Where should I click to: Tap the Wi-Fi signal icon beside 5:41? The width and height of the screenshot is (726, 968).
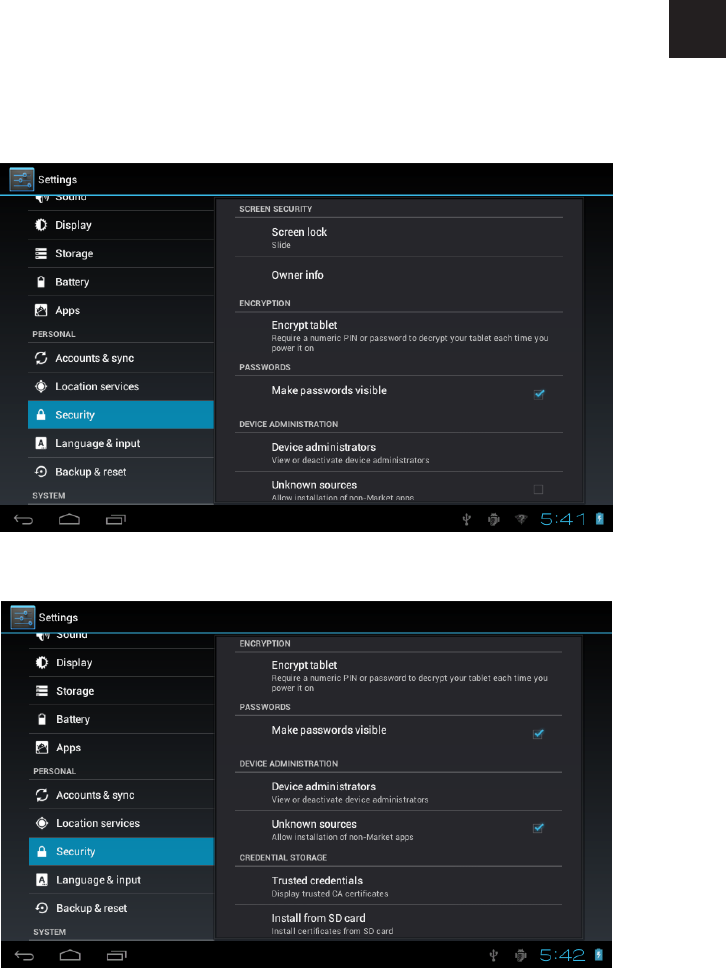point(521,519)
